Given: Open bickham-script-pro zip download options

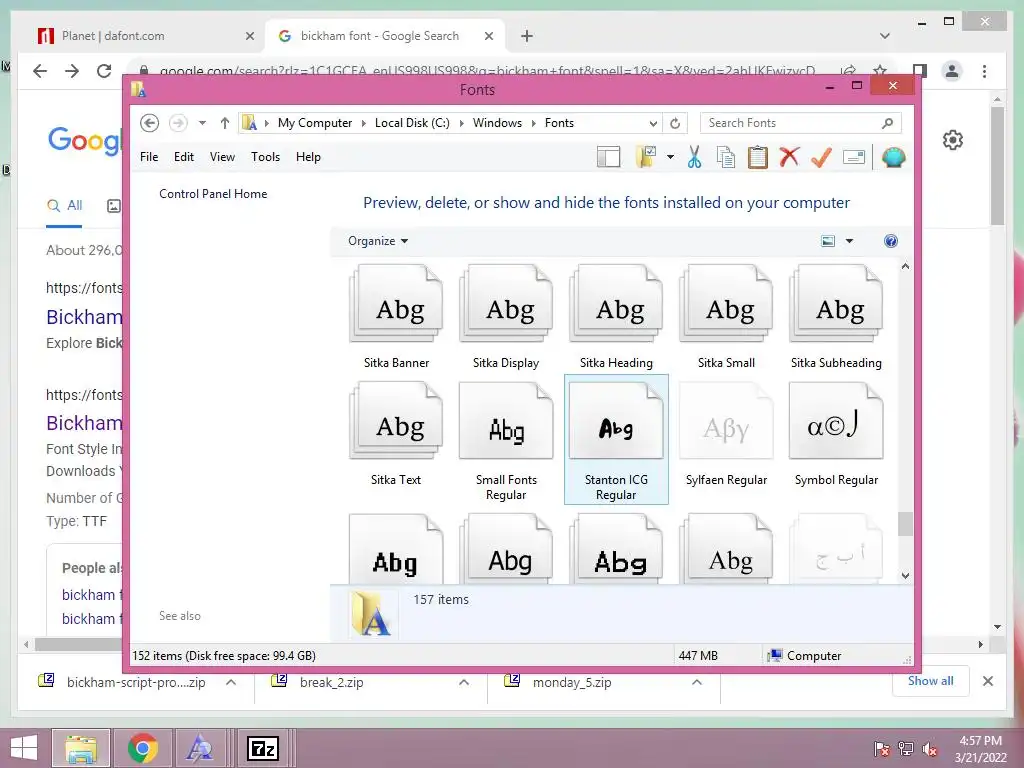Looking at the screenshot, I should tap(231, 682).
